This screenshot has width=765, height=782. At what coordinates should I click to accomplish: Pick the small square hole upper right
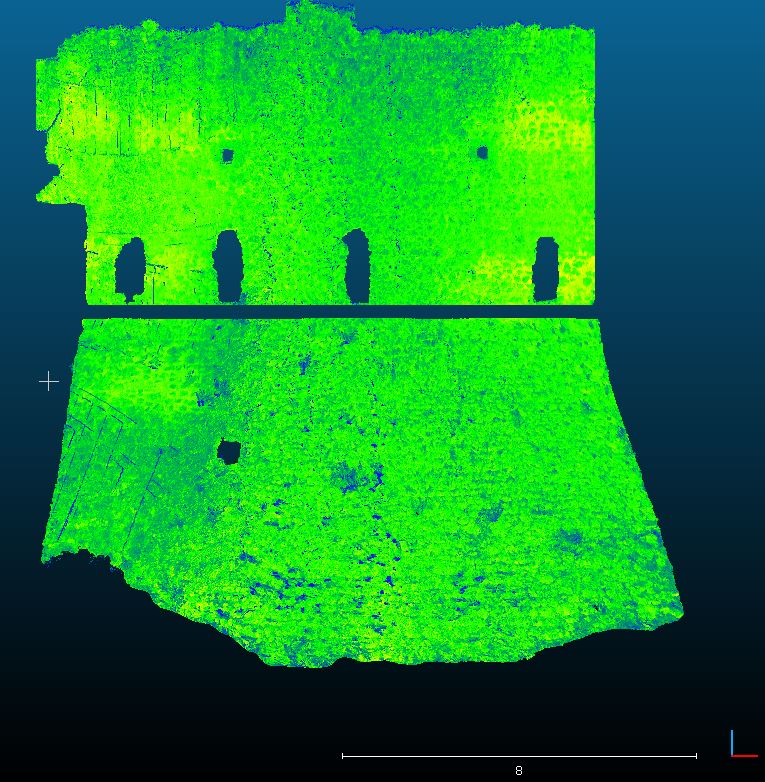[x=482, y=153]
